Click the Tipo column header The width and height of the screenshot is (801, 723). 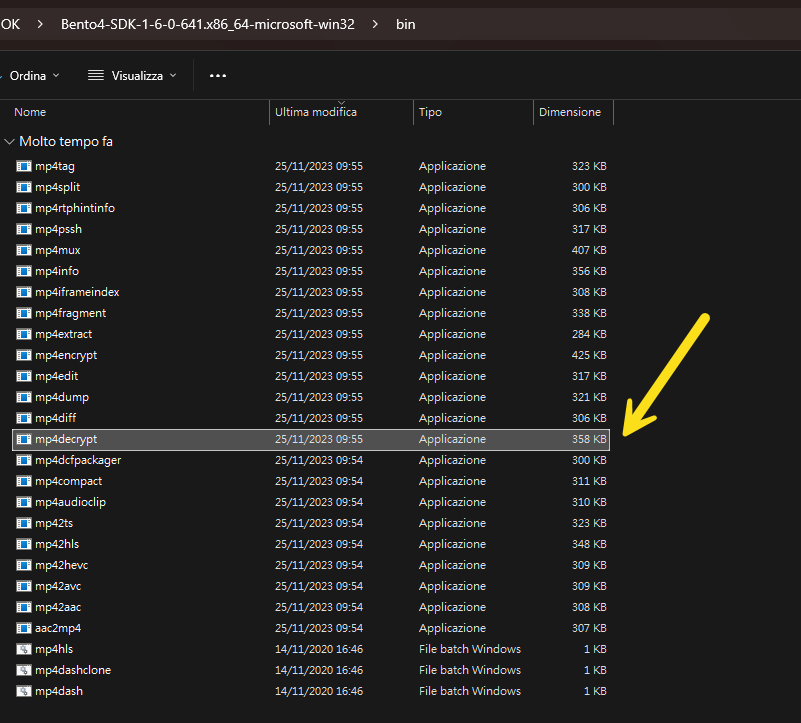coord(431,112)
